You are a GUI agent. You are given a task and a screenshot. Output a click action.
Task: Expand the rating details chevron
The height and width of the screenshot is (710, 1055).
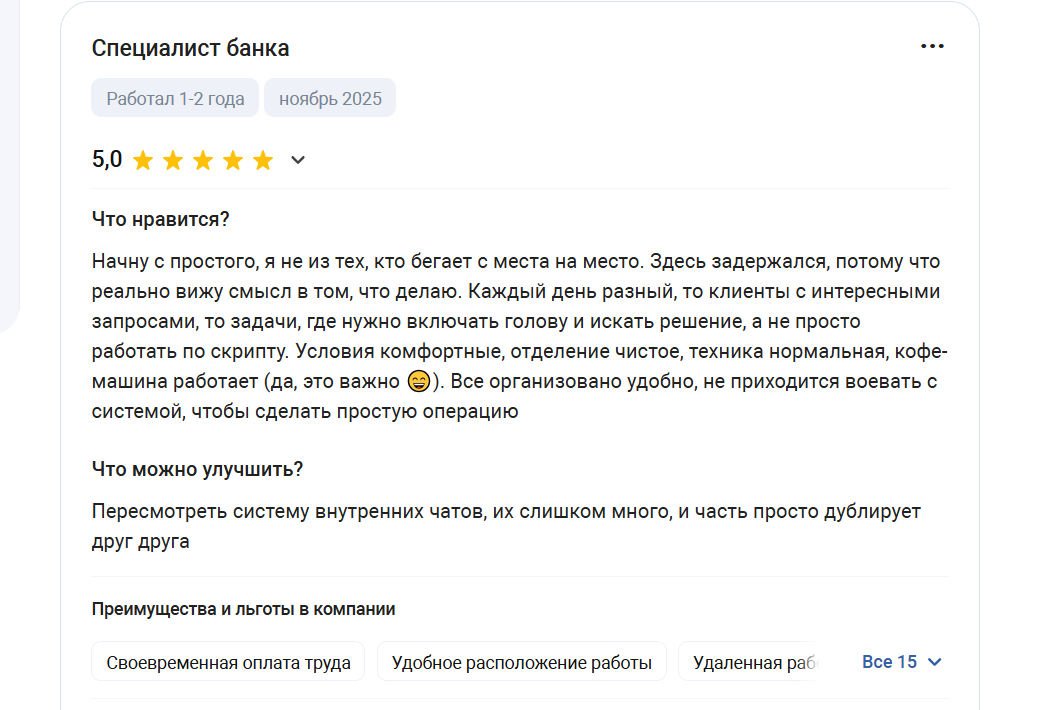click(297, 160)
